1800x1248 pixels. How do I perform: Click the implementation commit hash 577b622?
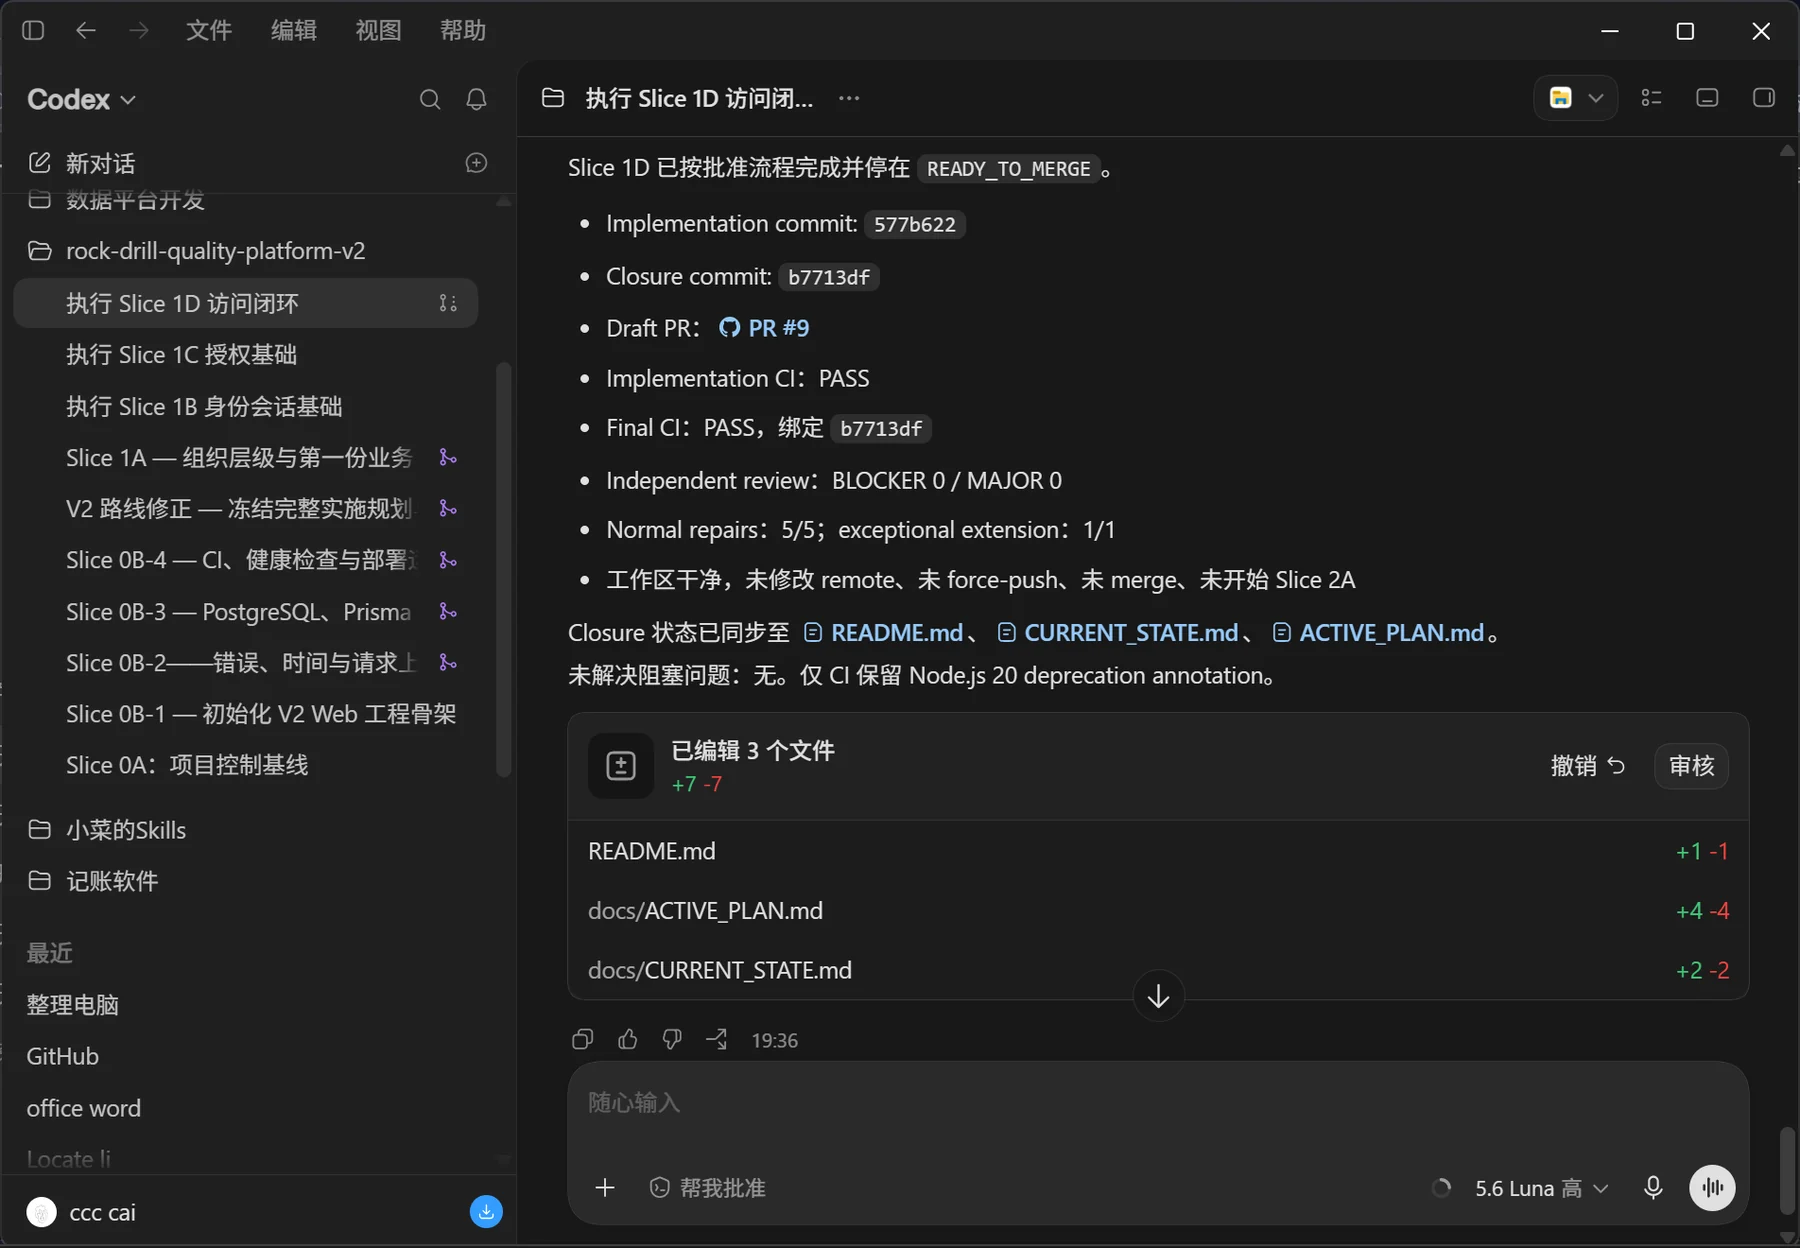[914, 224]
